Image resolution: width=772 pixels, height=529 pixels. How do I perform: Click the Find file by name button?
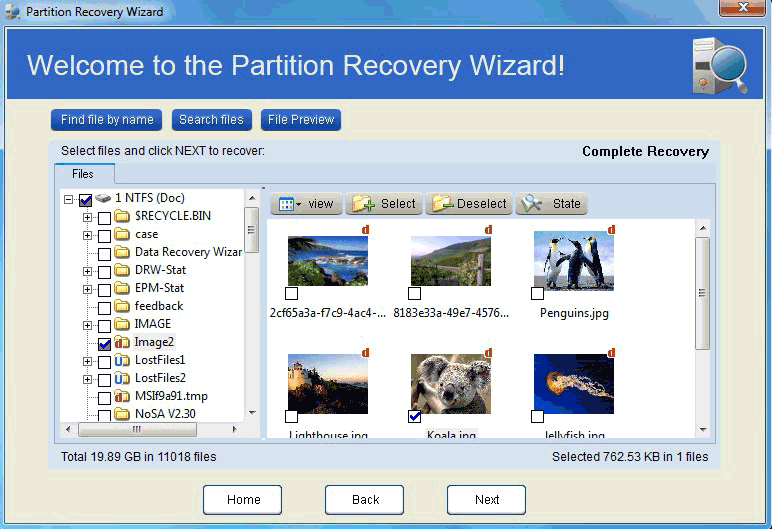pos(107,120)
